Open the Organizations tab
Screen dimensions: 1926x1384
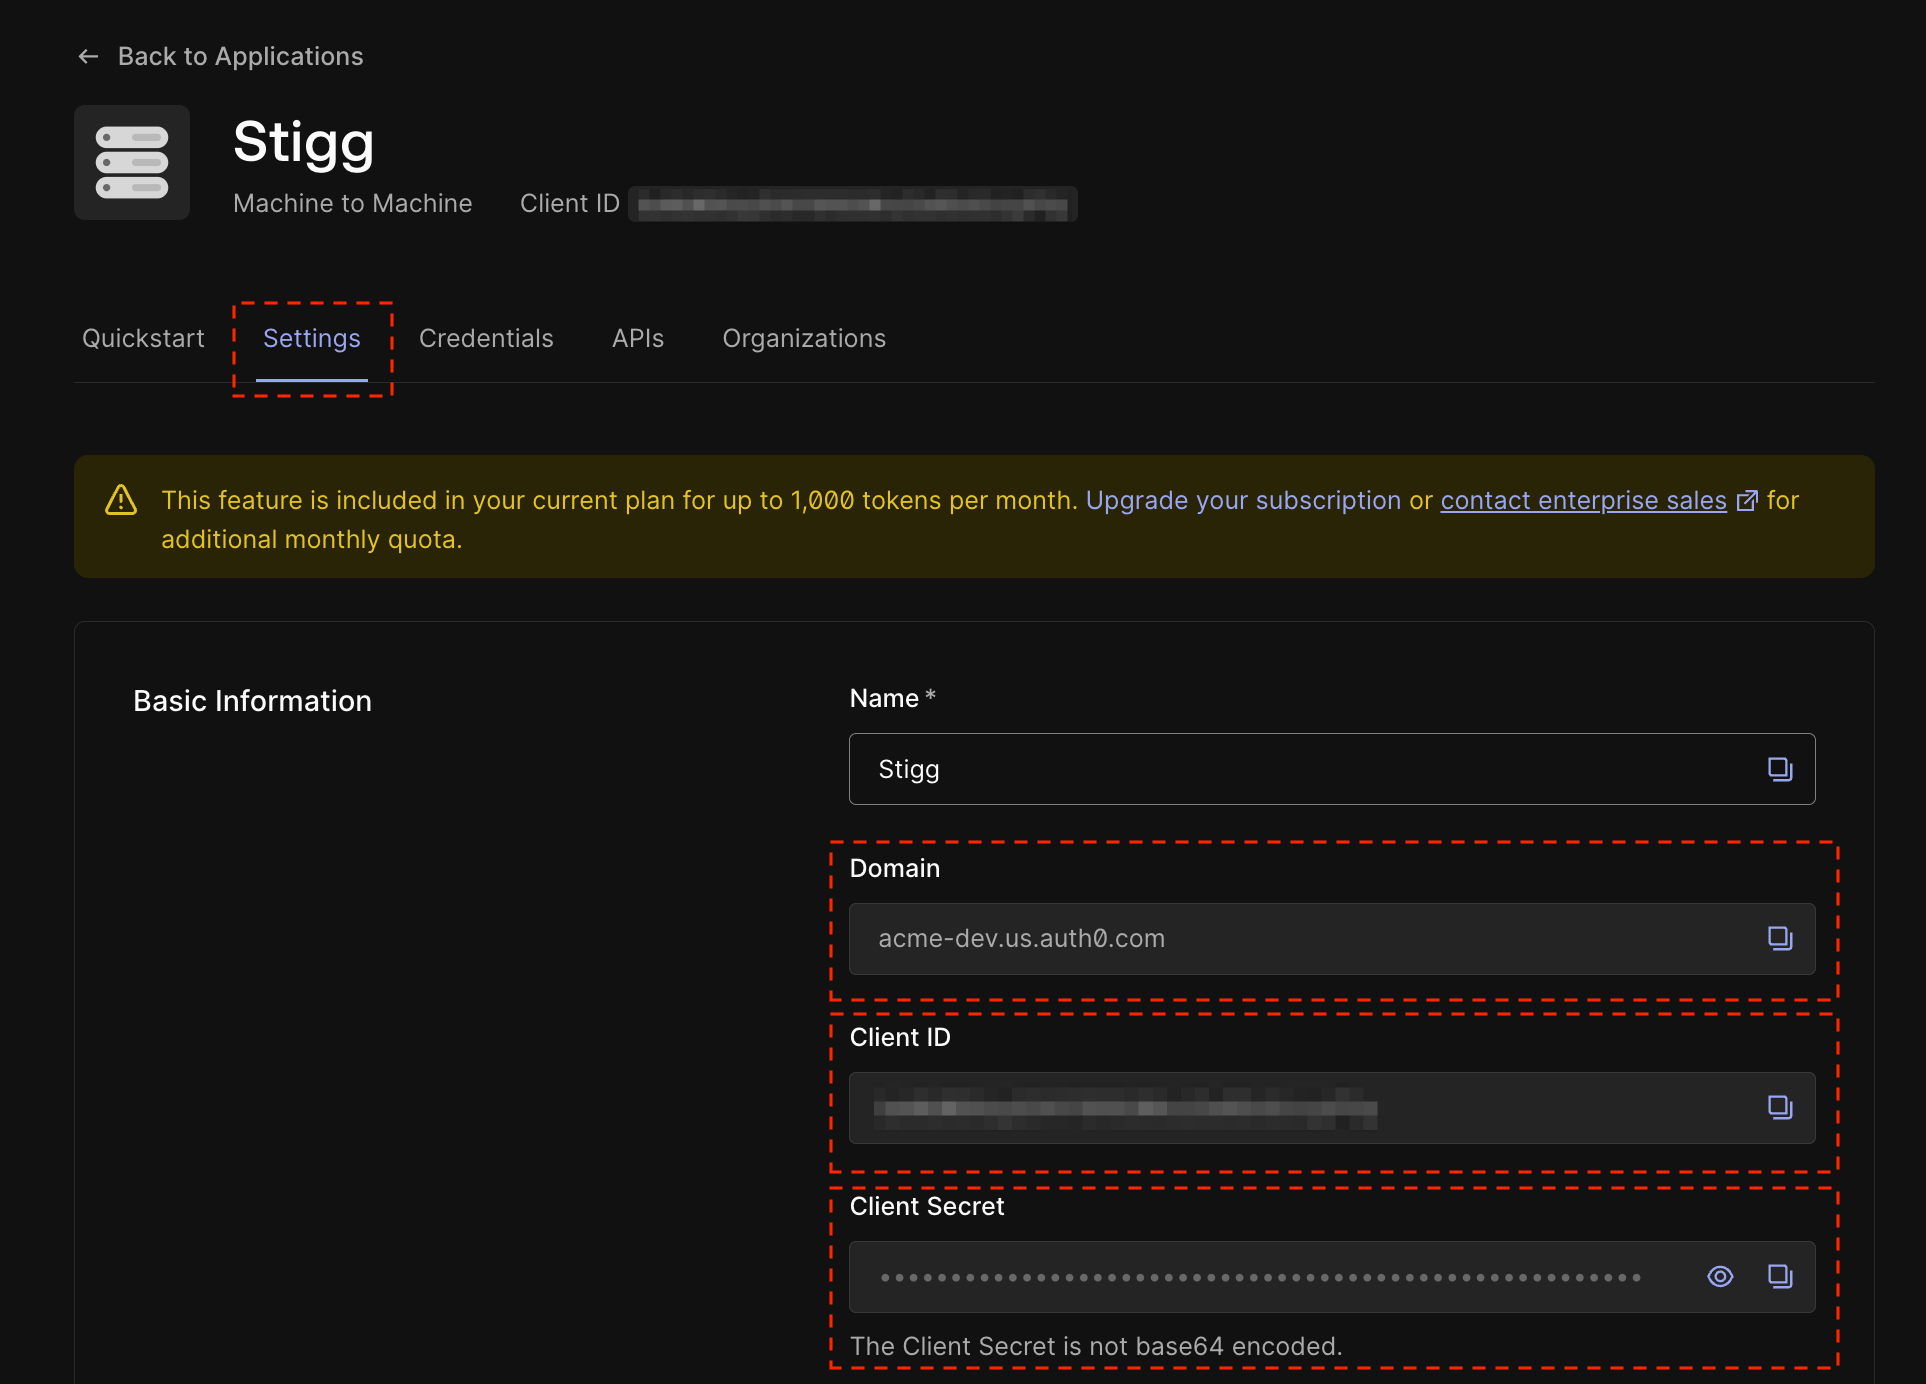pos(804,339)
